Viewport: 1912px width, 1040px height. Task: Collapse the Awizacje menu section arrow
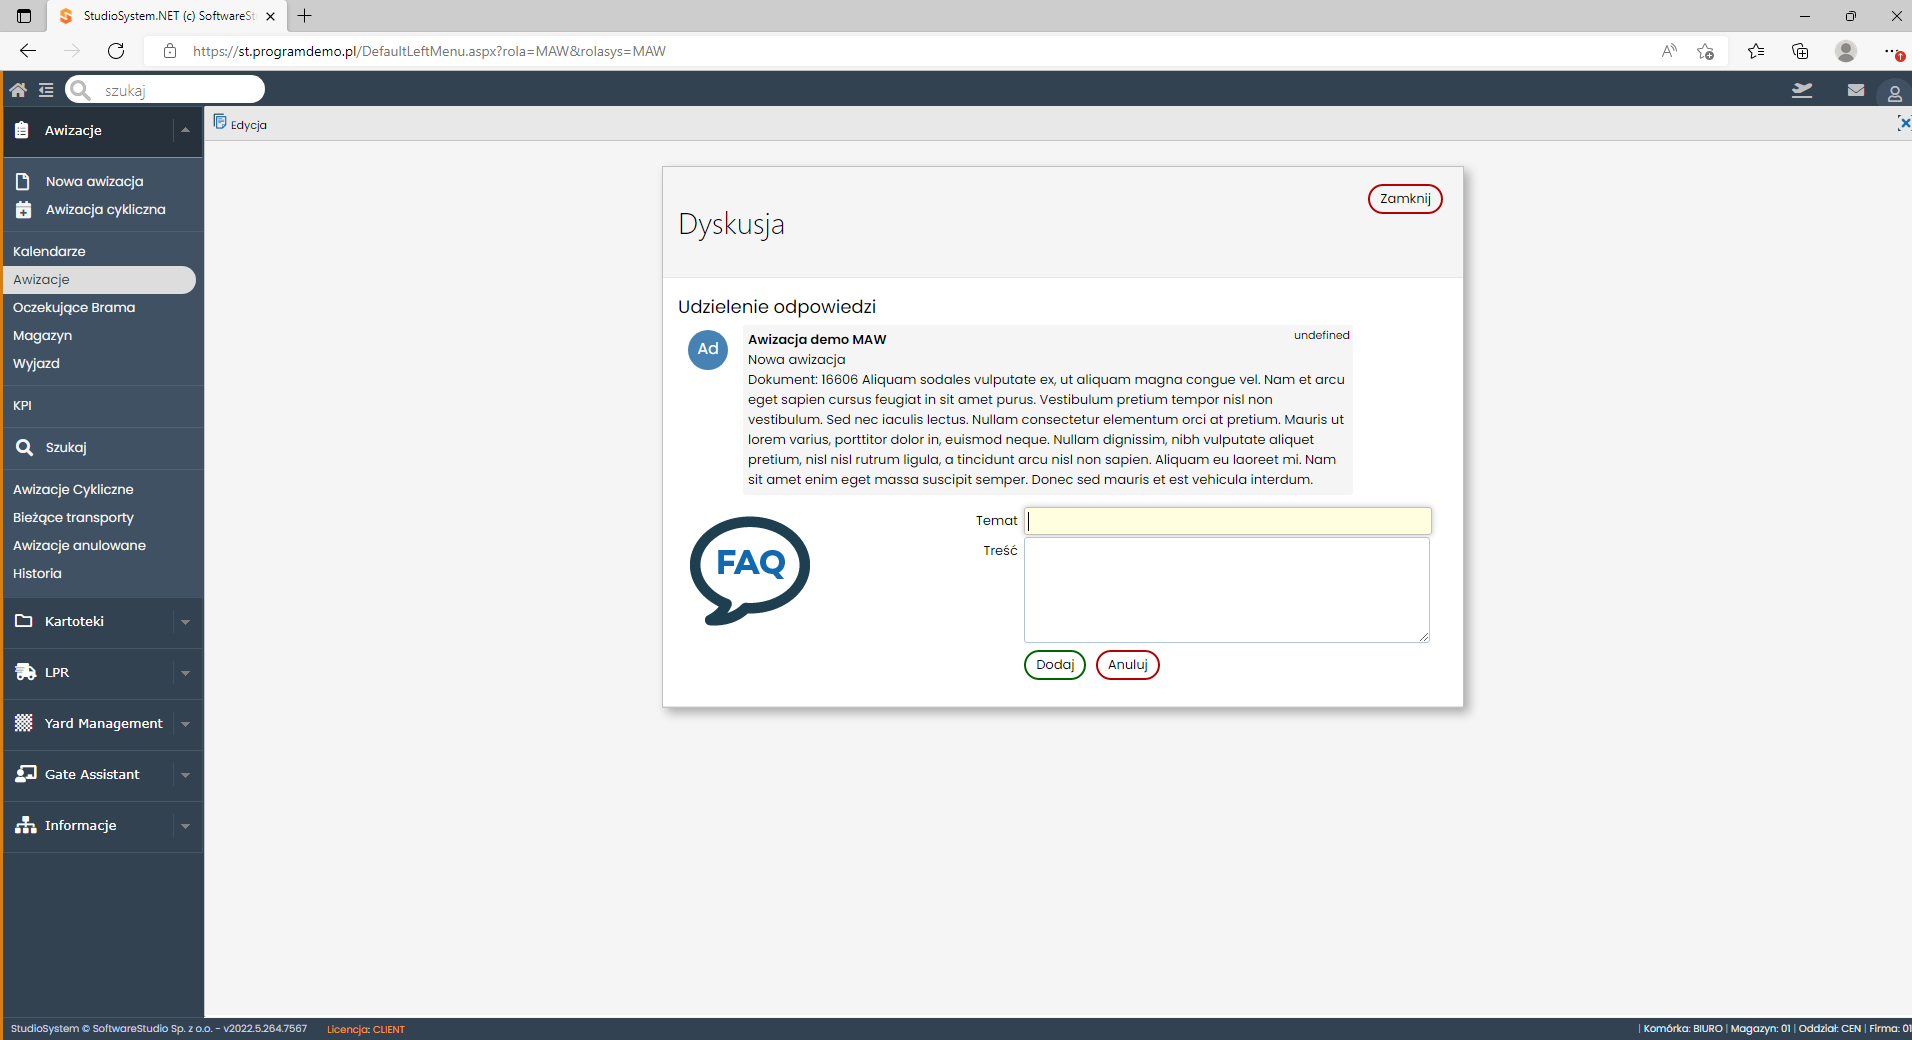pos(185,130)
